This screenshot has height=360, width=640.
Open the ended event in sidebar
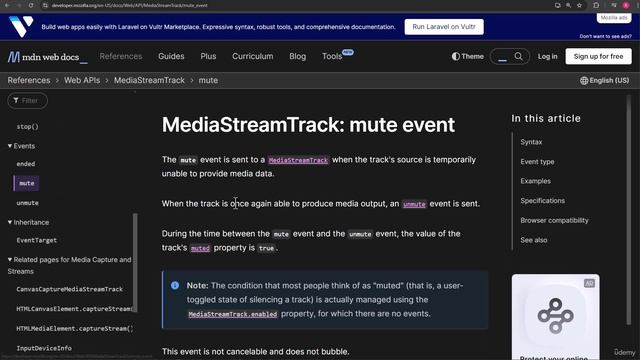(26, 164)
